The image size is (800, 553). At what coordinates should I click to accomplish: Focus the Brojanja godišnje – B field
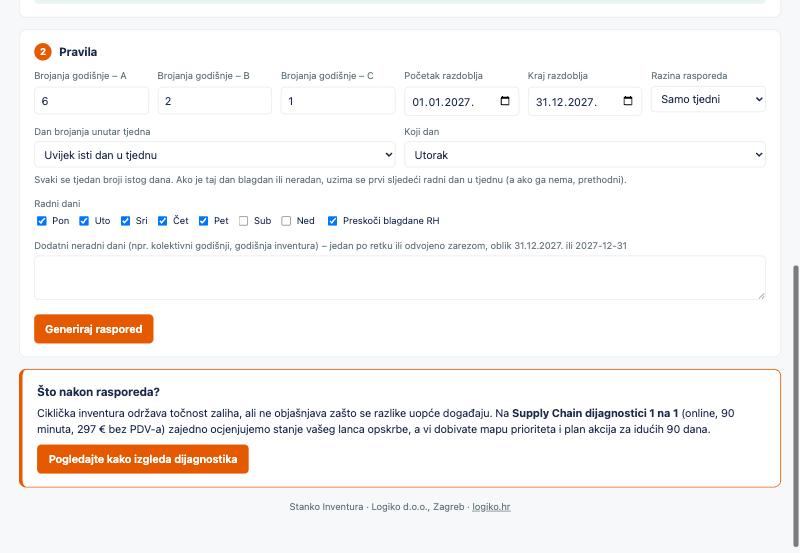click(x=215, y=100)
